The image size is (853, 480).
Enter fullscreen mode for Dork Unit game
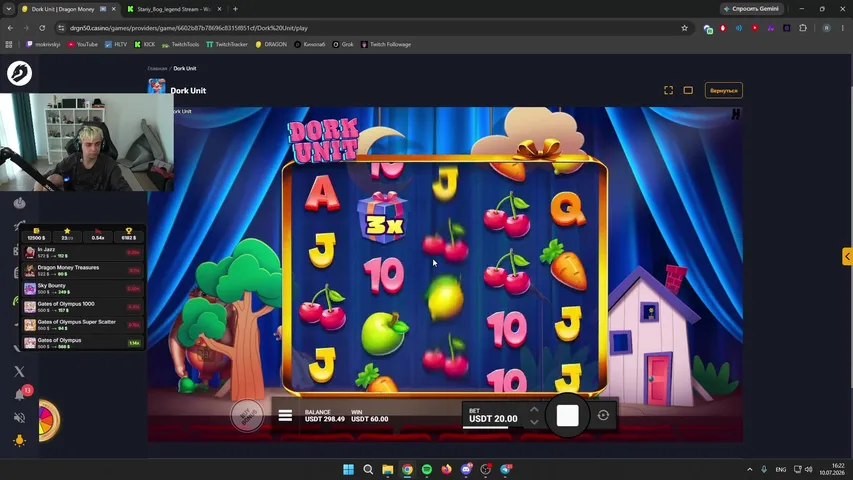click(669, 90)
